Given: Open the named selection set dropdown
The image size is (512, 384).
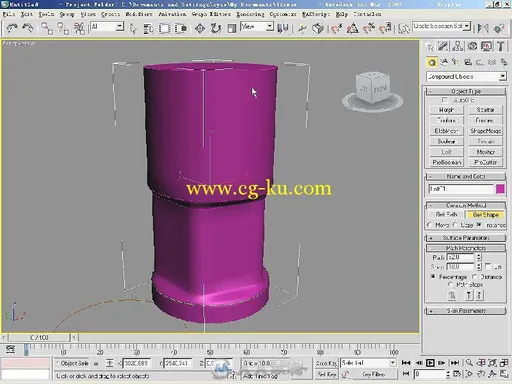Looking at the screenshot, I should 467,26.
